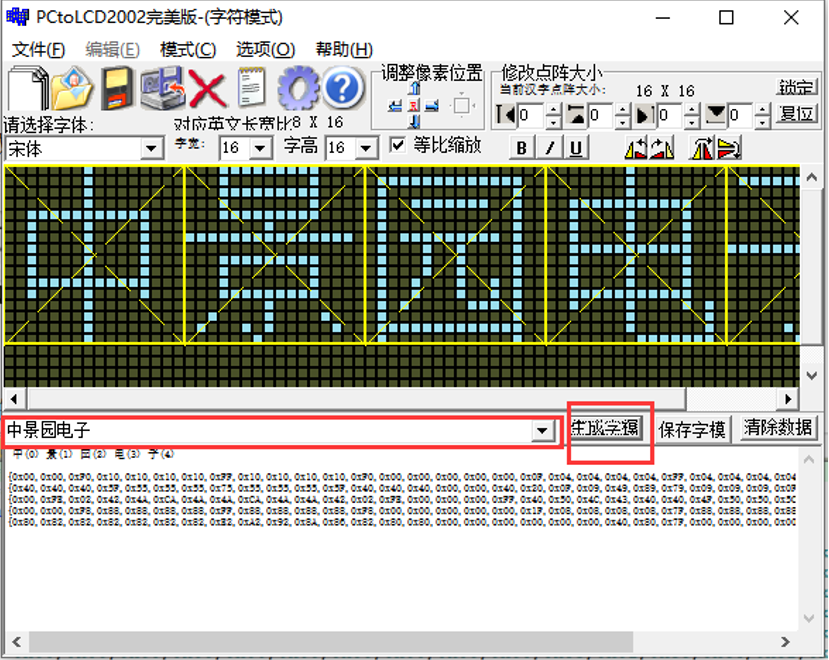
Task: Open help with the question mark icon
Action: (x=343, y=88)
